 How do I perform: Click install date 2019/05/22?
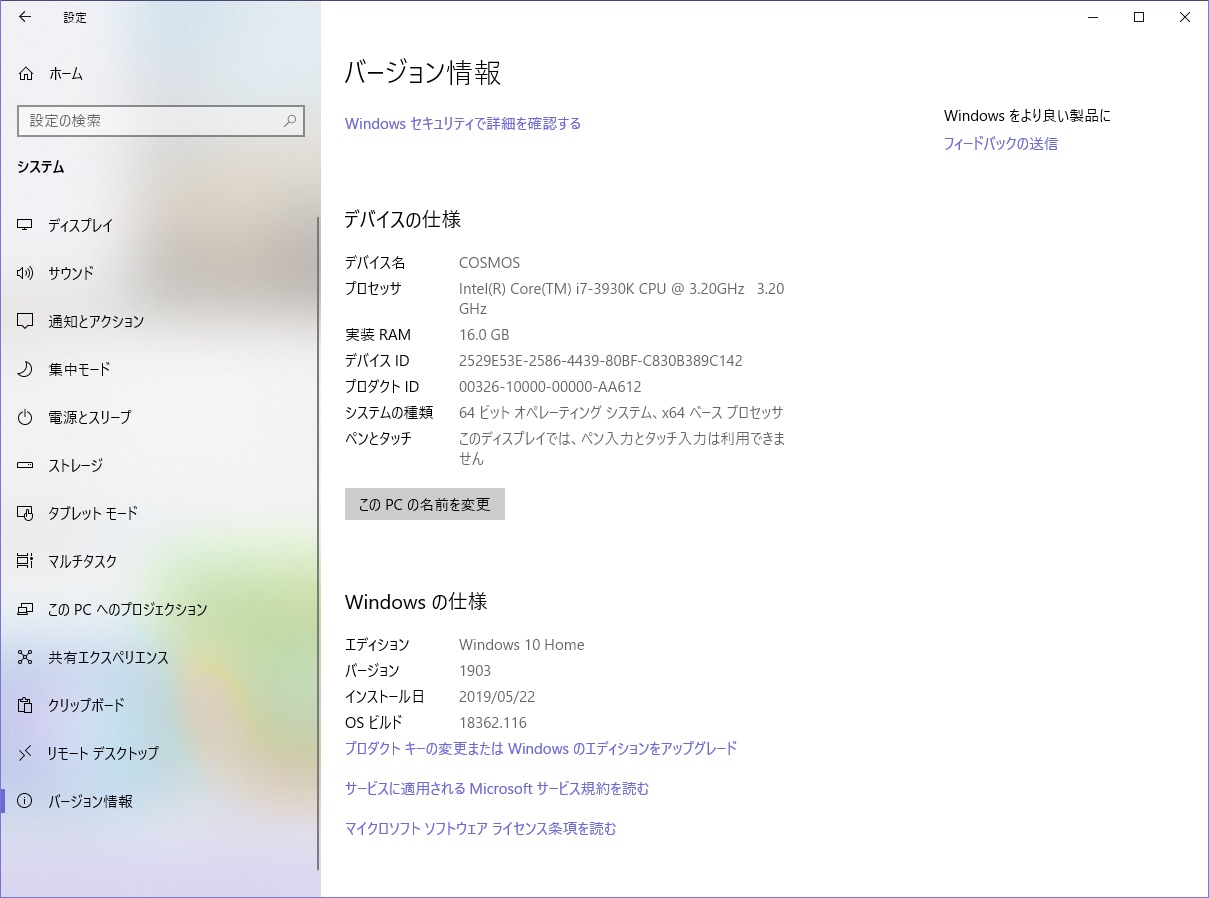point(497,697)
